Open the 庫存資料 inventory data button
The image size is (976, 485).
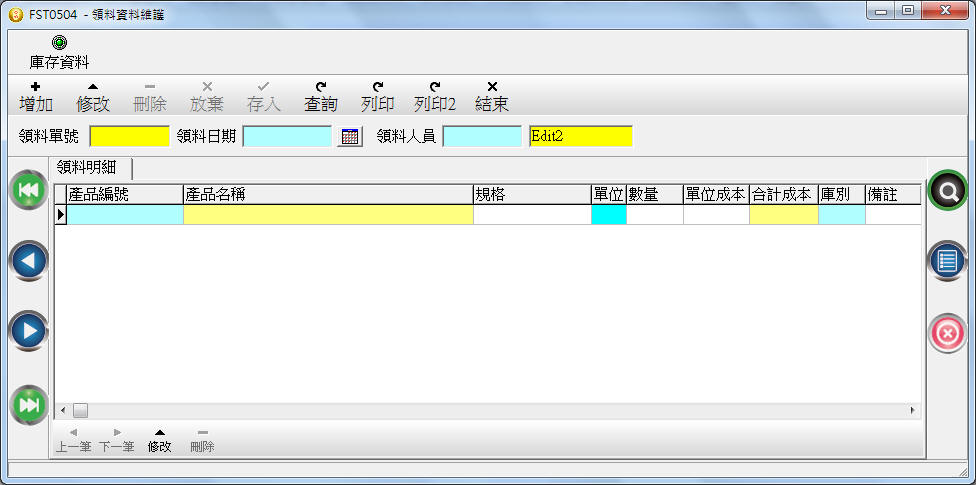[59, 53]
